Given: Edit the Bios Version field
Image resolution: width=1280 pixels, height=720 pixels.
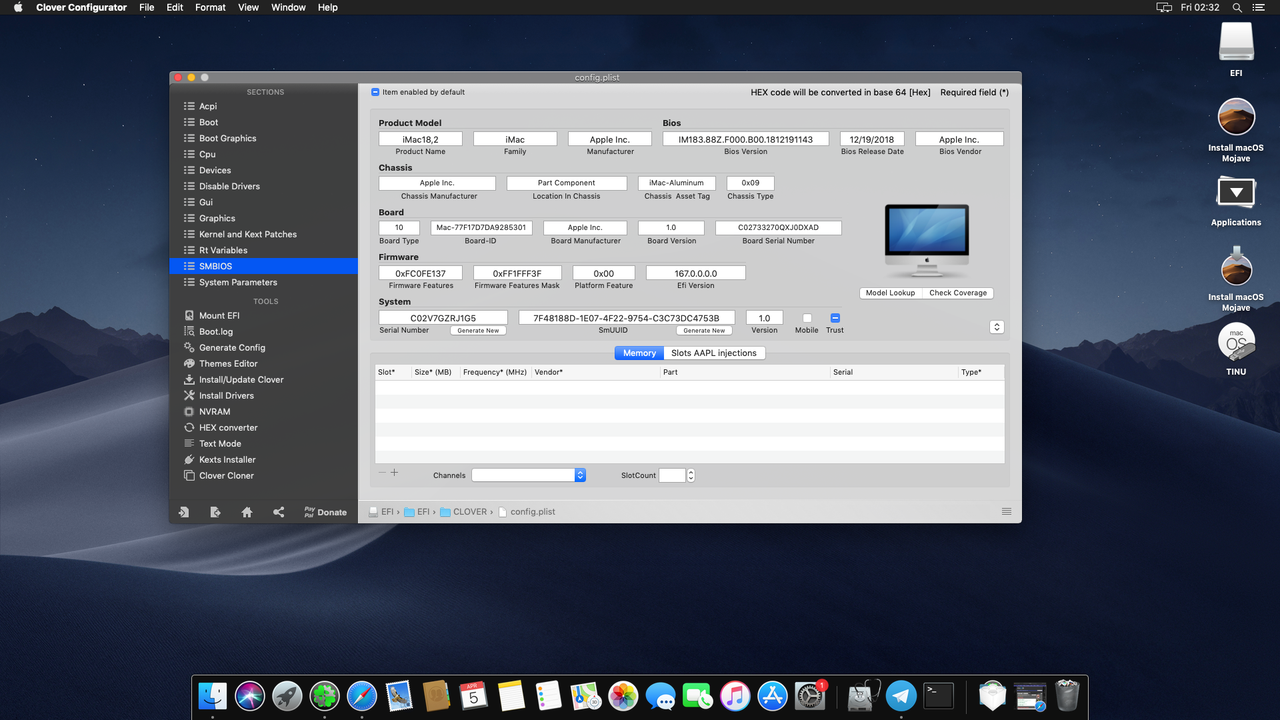Looking at the screenshot, I should (x=746, y=139).
